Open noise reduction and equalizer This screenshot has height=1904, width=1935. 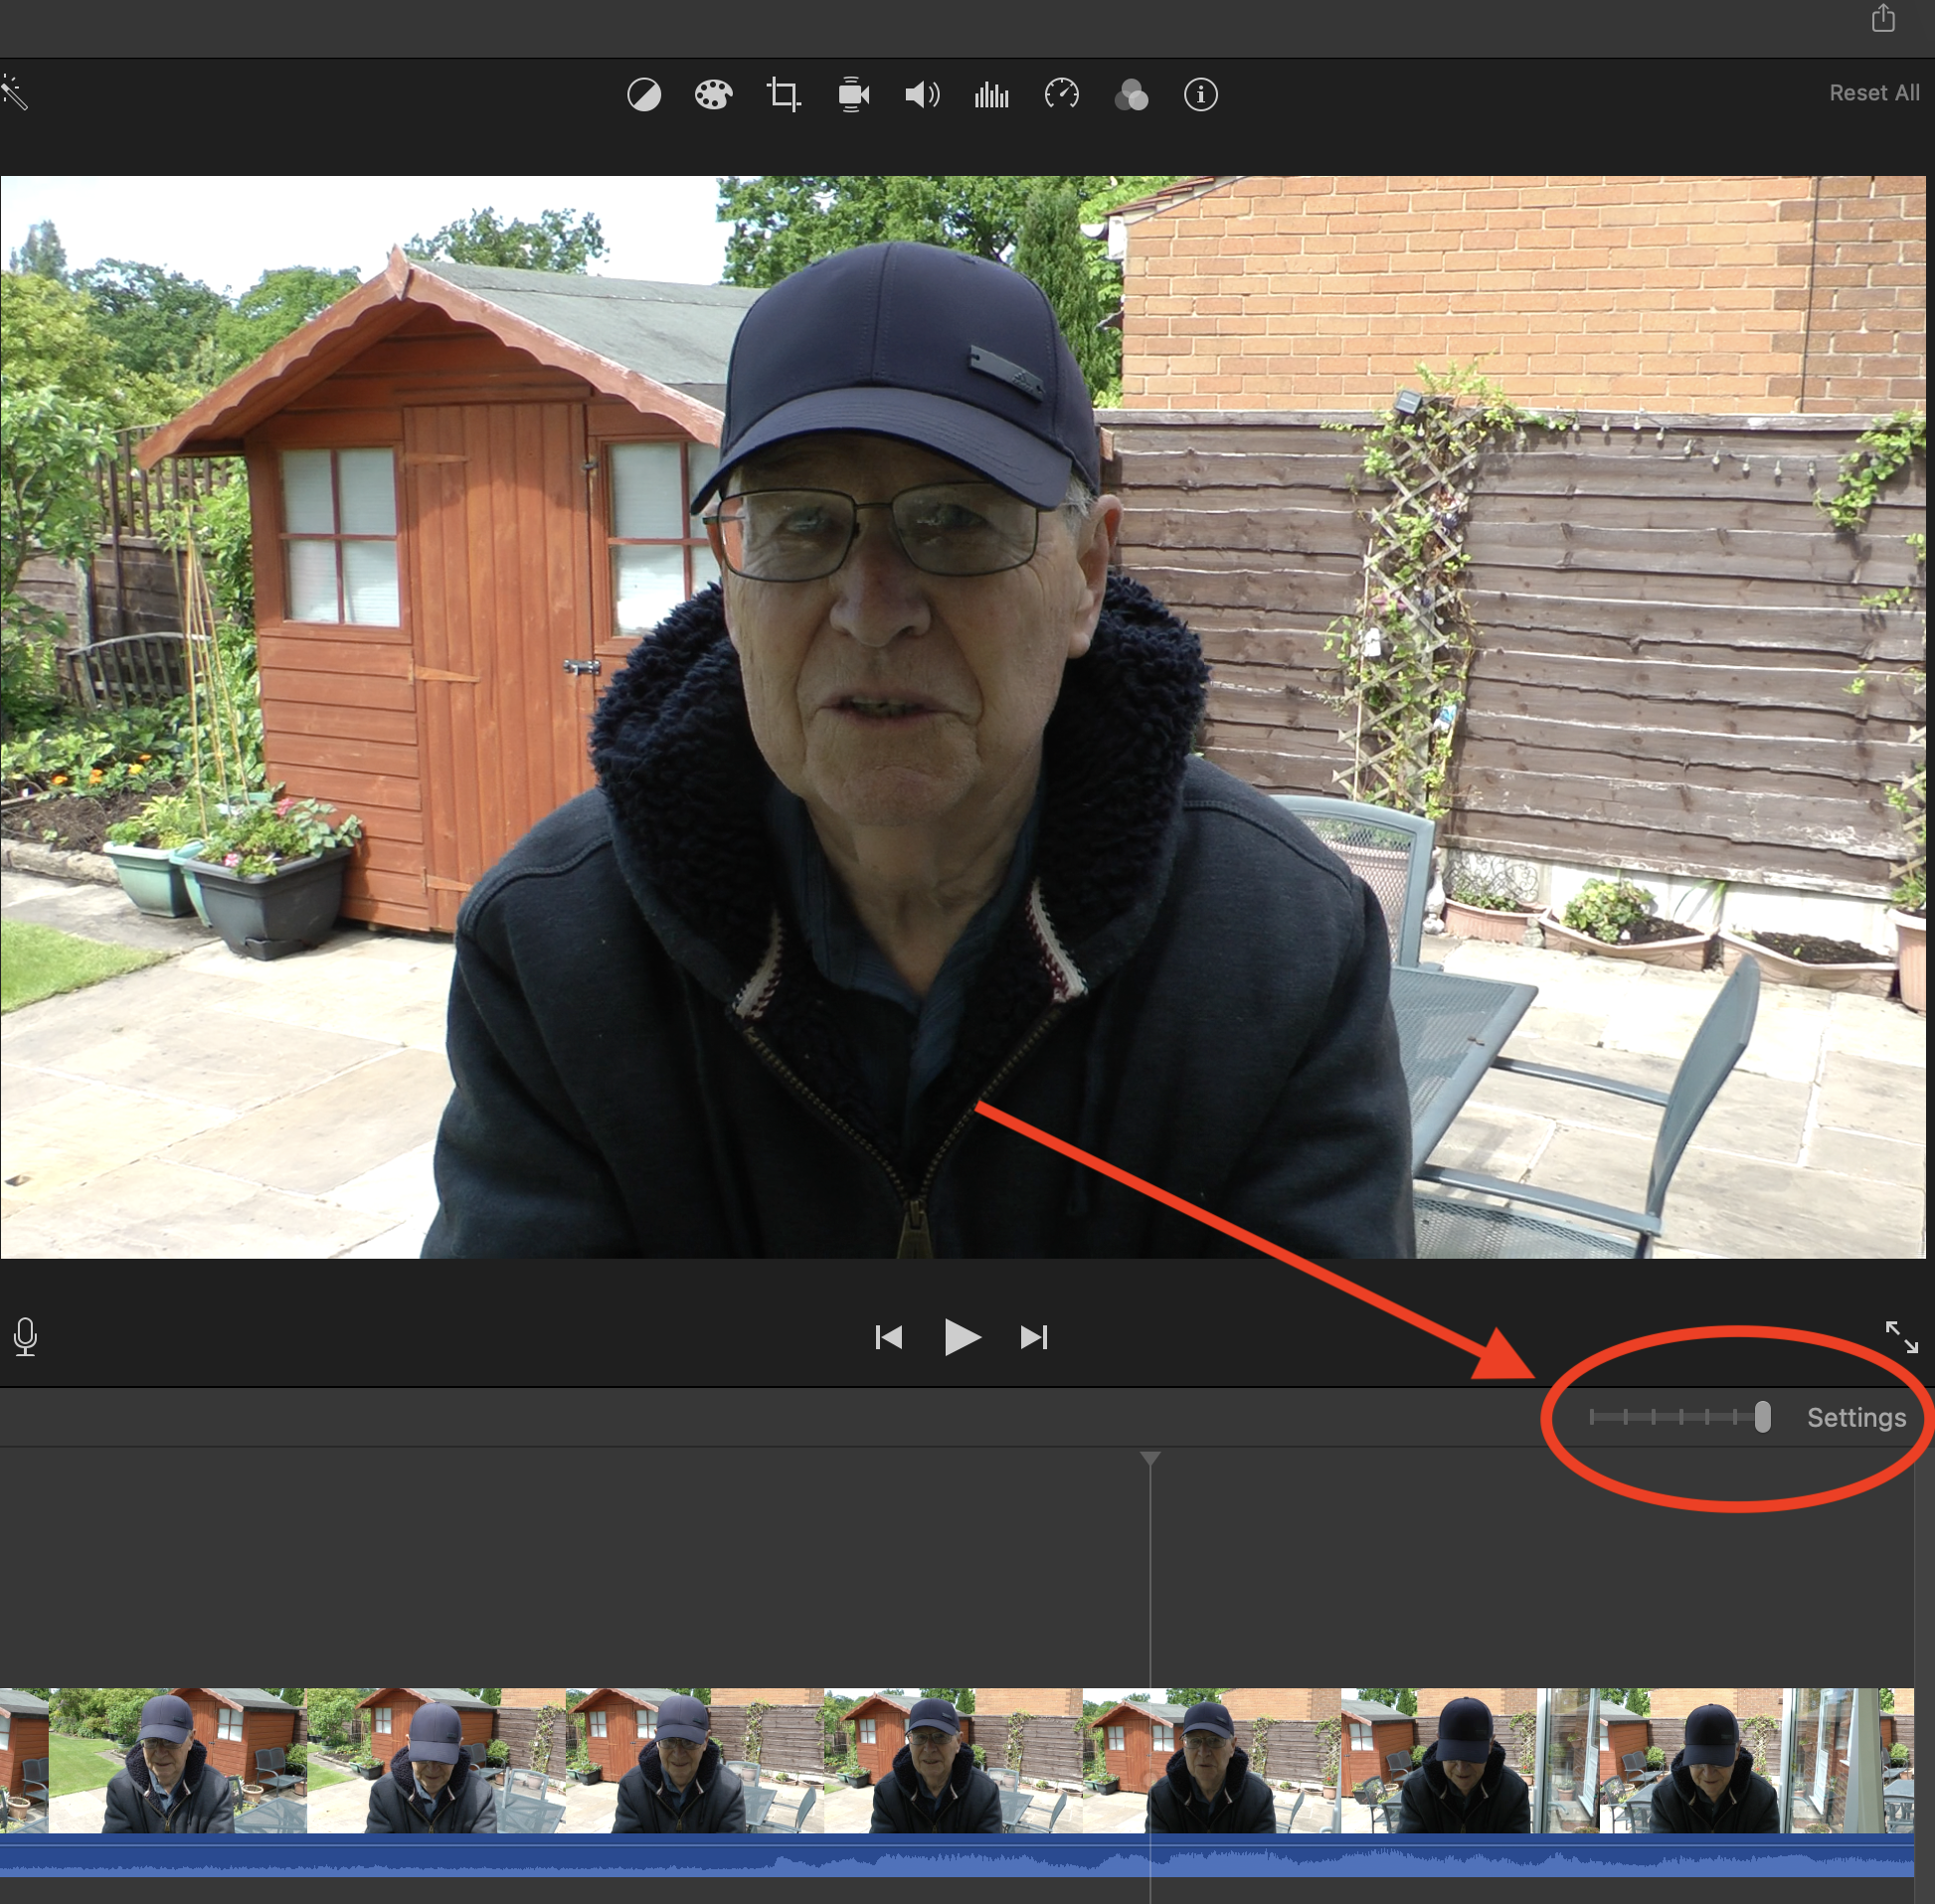tap(991, 96)
